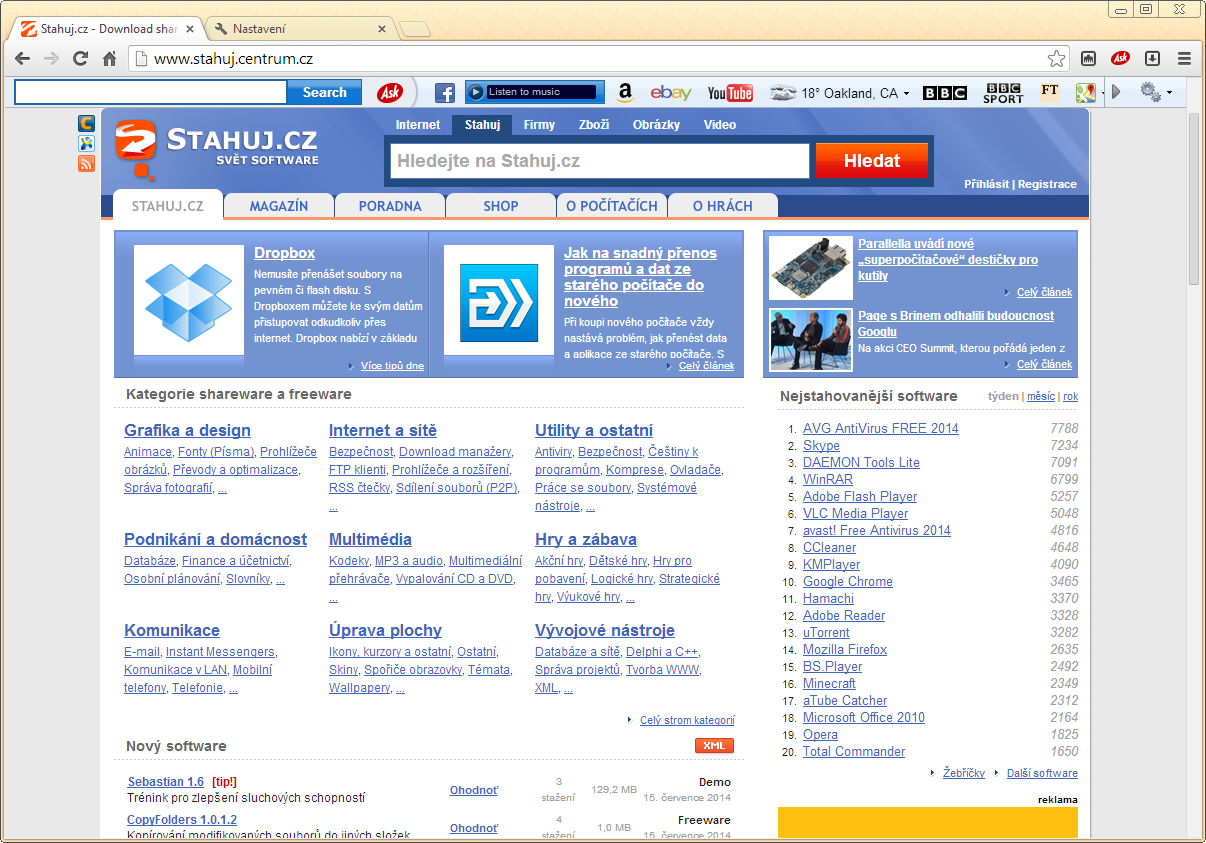
Task: Click the Ask logo on the toolbar
Action: [390, 92]
